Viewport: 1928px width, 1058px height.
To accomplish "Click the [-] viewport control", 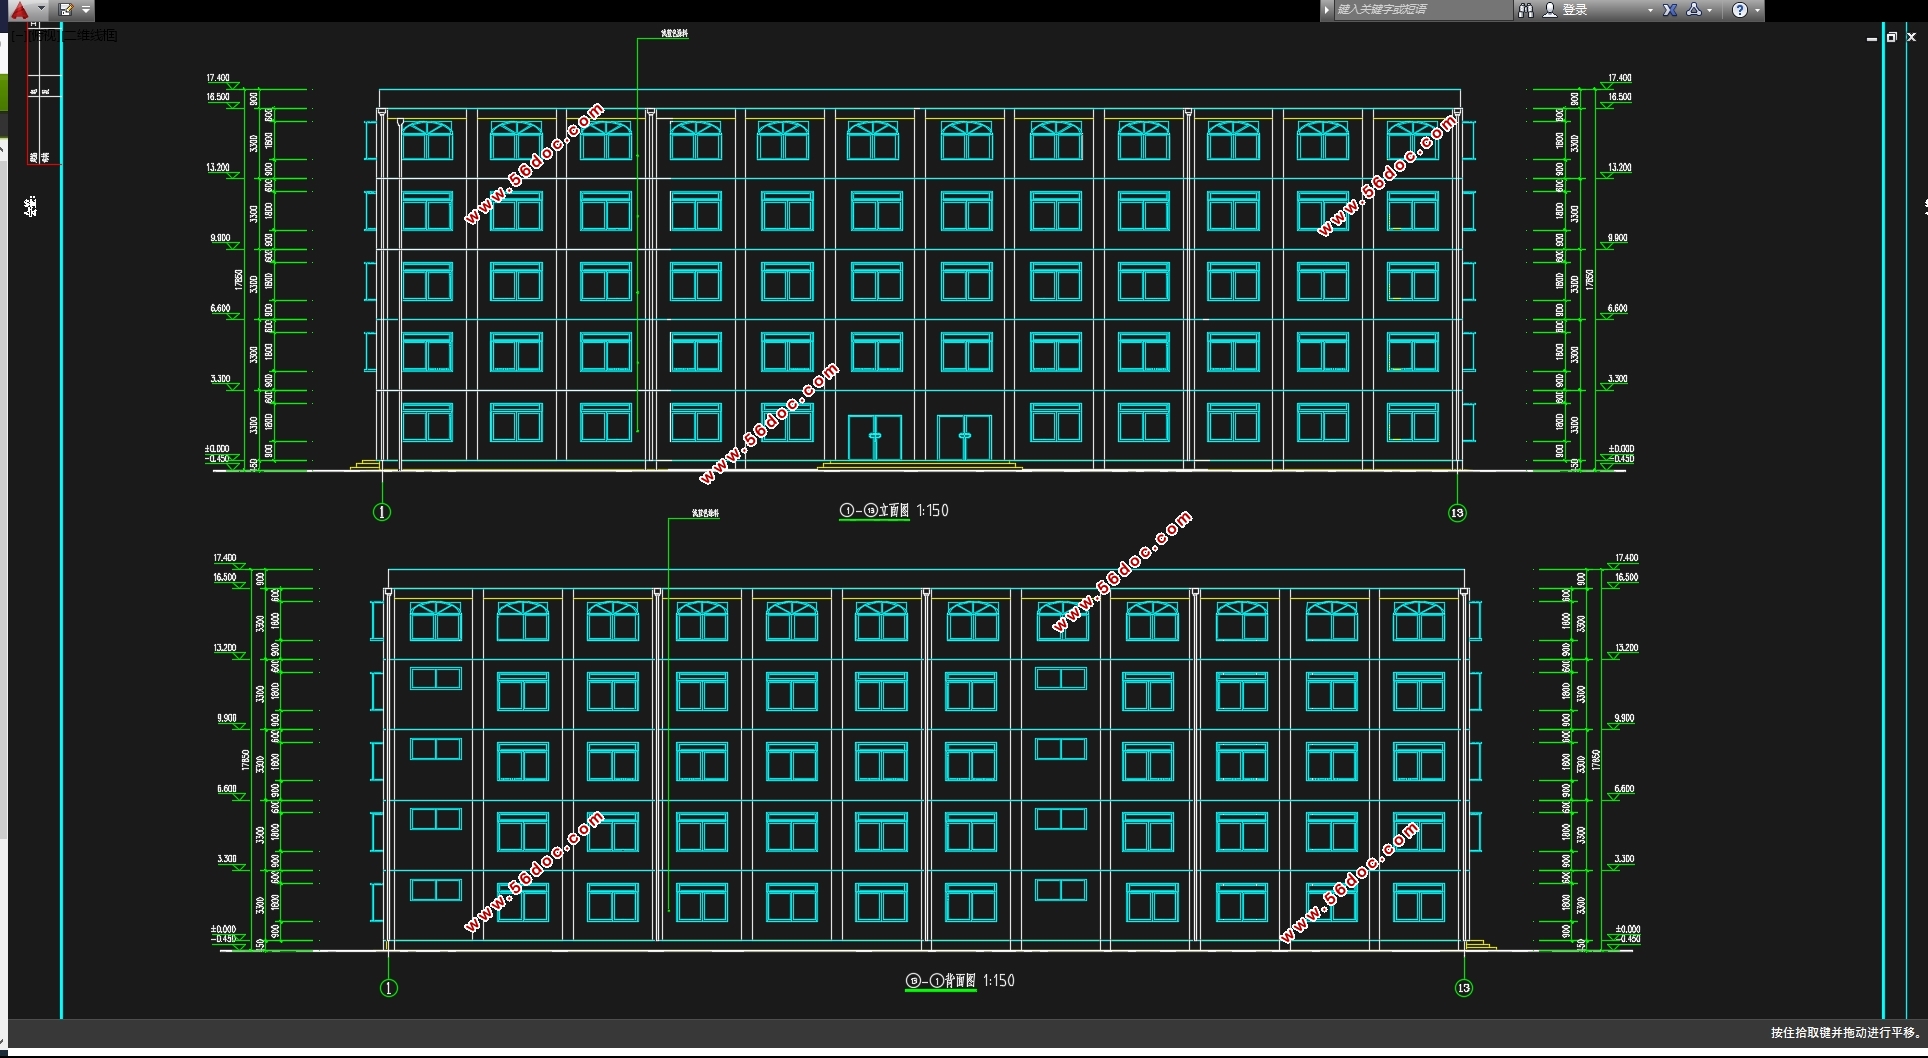I will 19,35.
